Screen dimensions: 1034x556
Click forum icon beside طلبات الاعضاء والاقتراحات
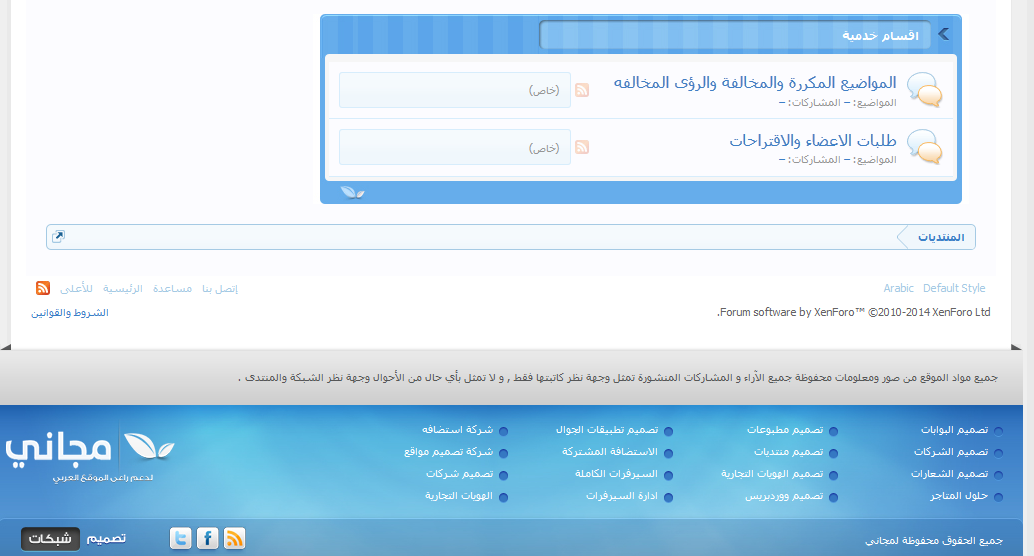pos(923,147)
